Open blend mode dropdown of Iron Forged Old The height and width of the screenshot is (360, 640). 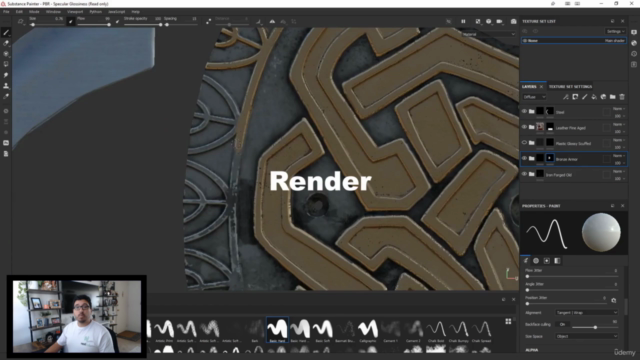tap(619, 171)
